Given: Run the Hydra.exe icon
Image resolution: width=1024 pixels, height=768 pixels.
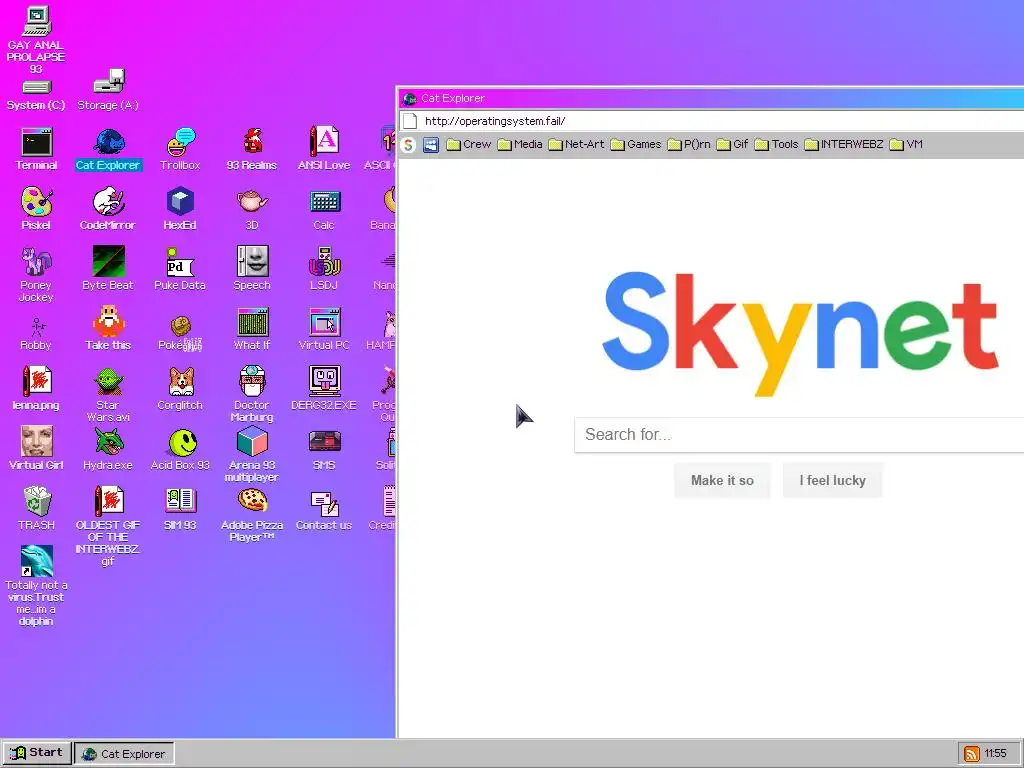Looking at the screenshot, I should [x=108, y=449].
